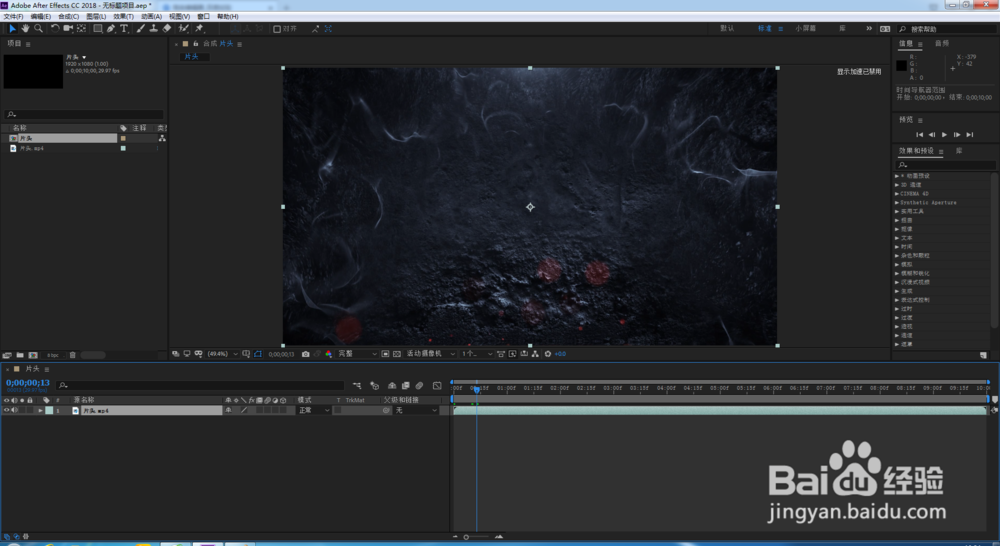Click the timeline zoom slider handle
This screenshot has height=546, width=1000.
coord(466,537)
